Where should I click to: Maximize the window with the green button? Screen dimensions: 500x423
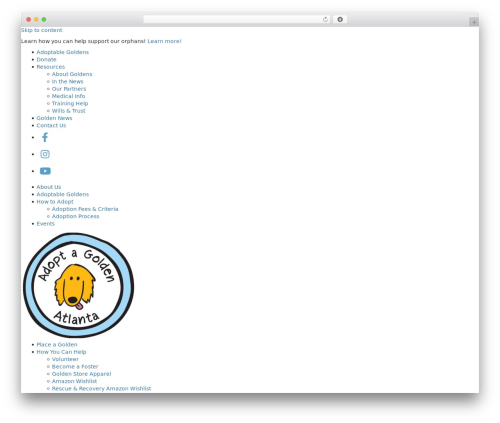click(x=44, y=19)
